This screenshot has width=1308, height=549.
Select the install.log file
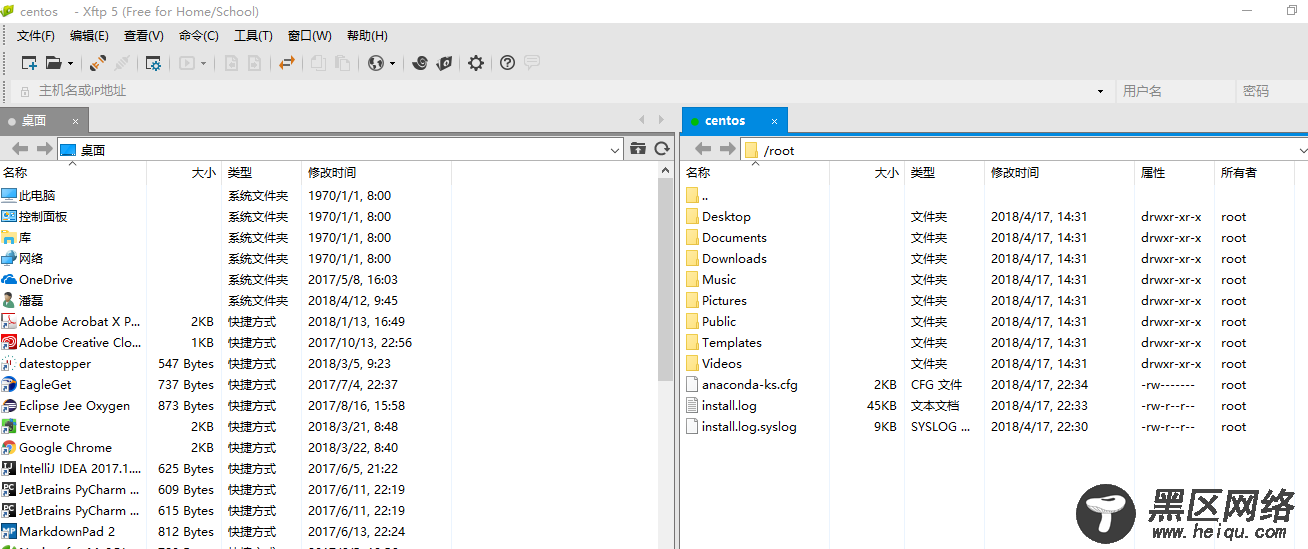[x=721, y=406]
